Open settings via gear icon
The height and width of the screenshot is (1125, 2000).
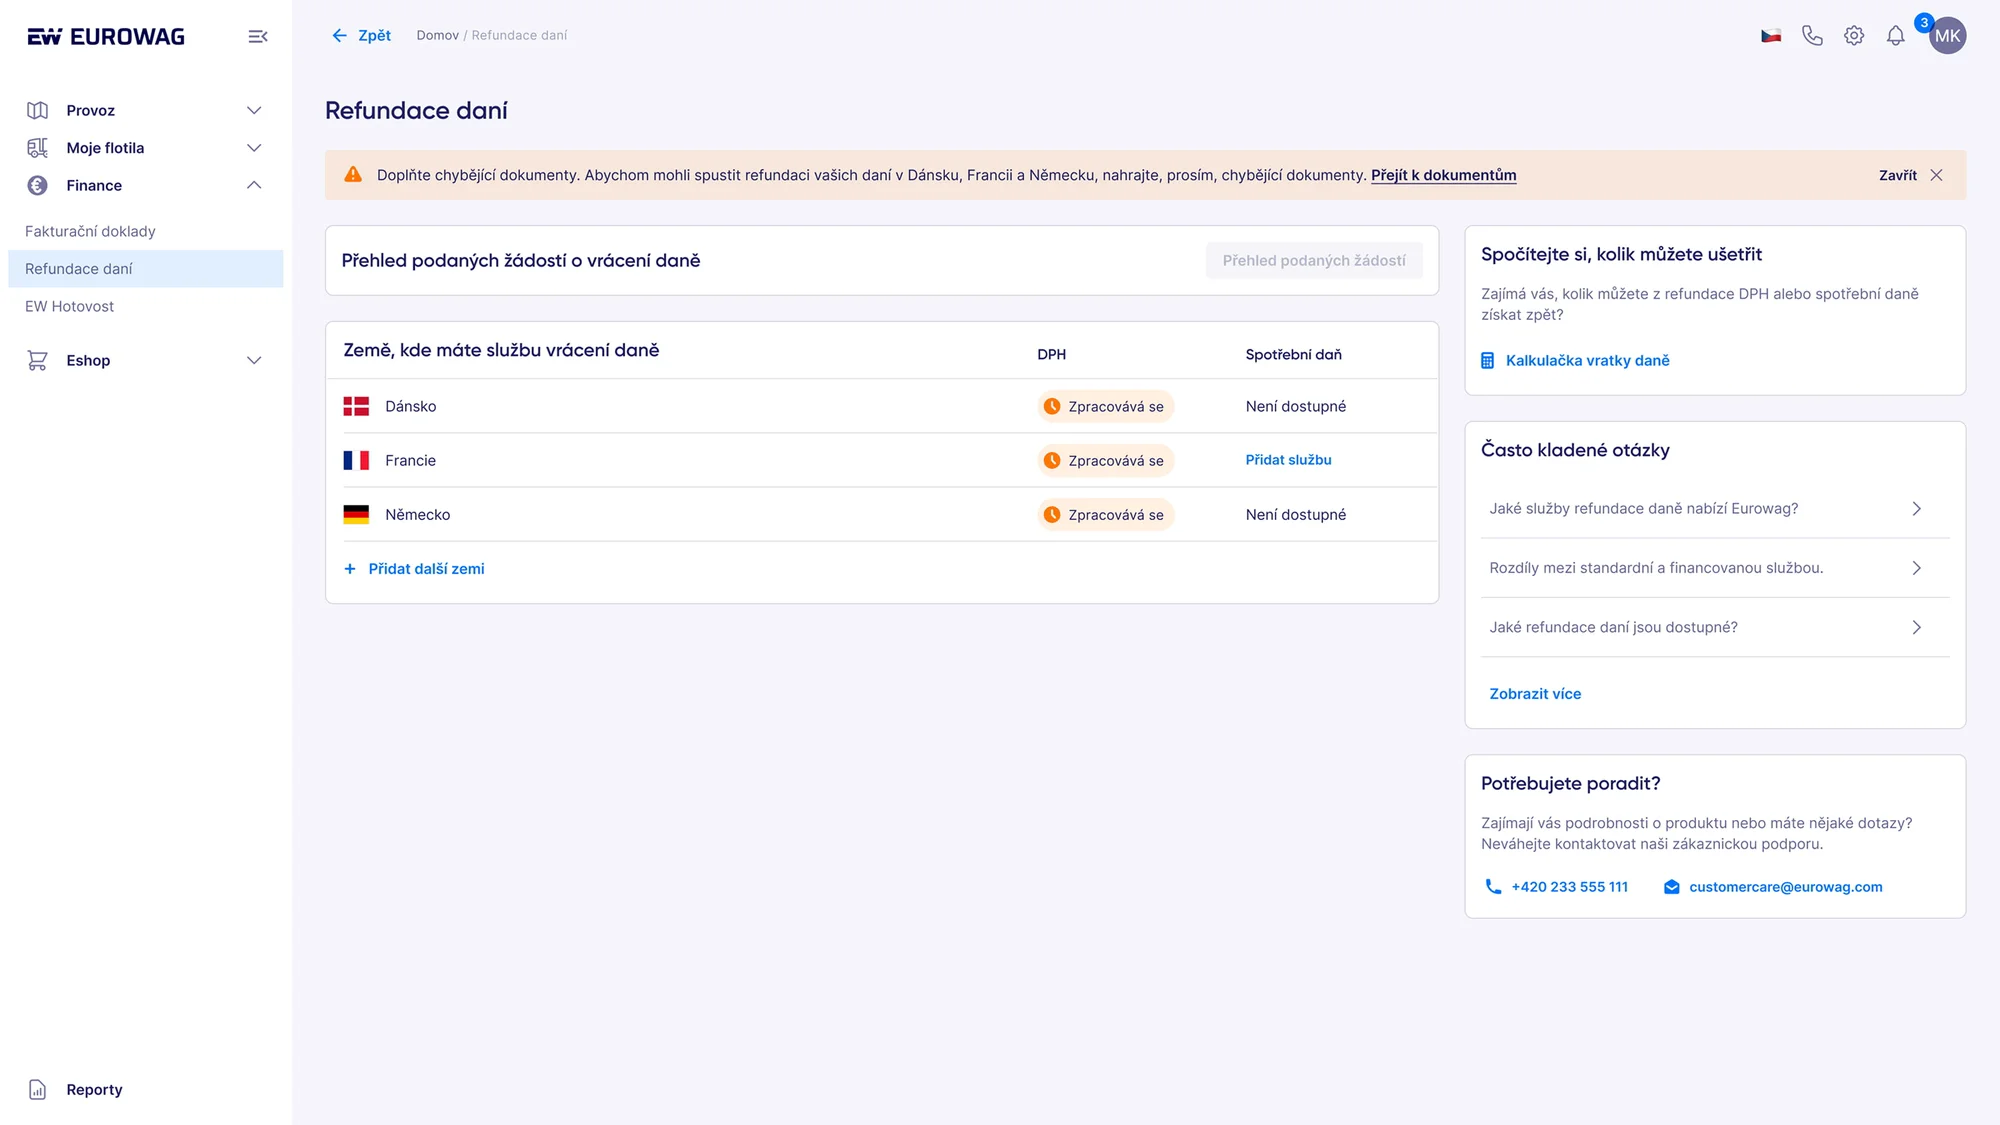(x=1854, y=36)
